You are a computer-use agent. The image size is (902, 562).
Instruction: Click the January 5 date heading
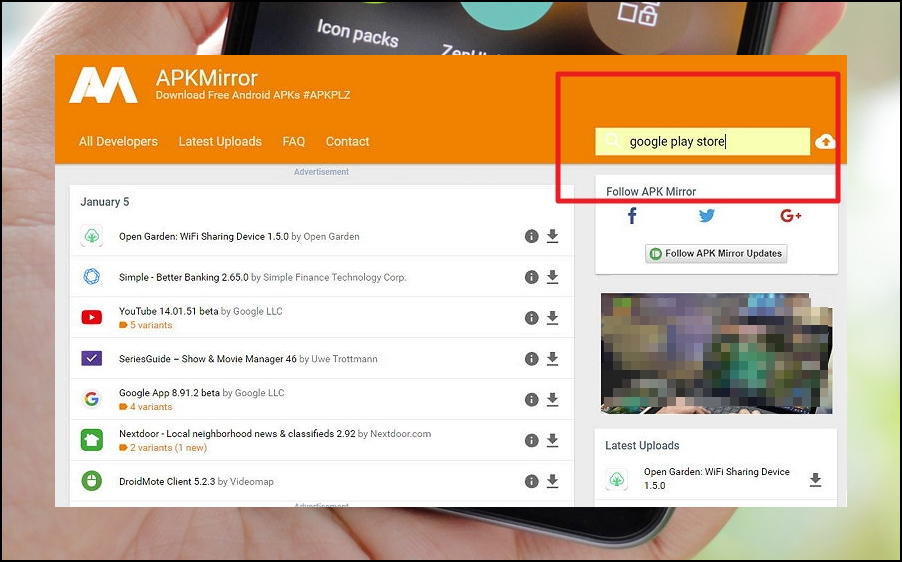105,202
